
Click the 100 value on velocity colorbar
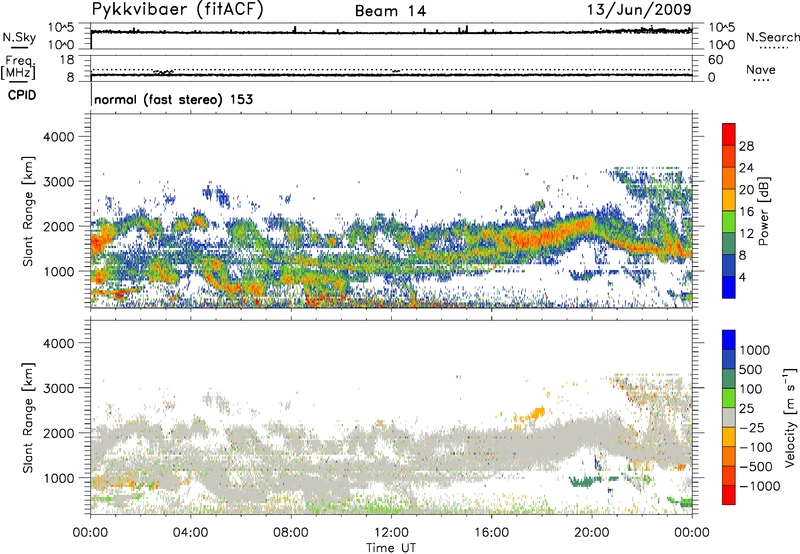(751, 389)
